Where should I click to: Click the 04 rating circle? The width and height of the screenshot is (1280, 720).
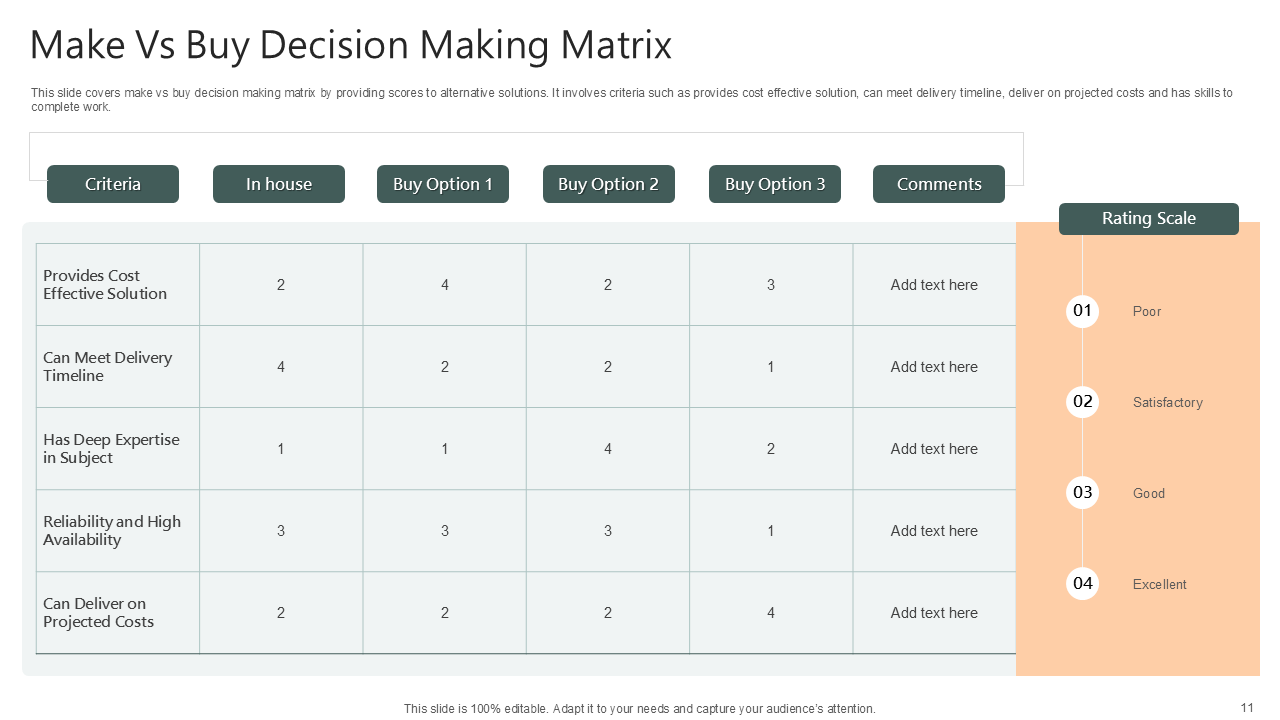1082,584
